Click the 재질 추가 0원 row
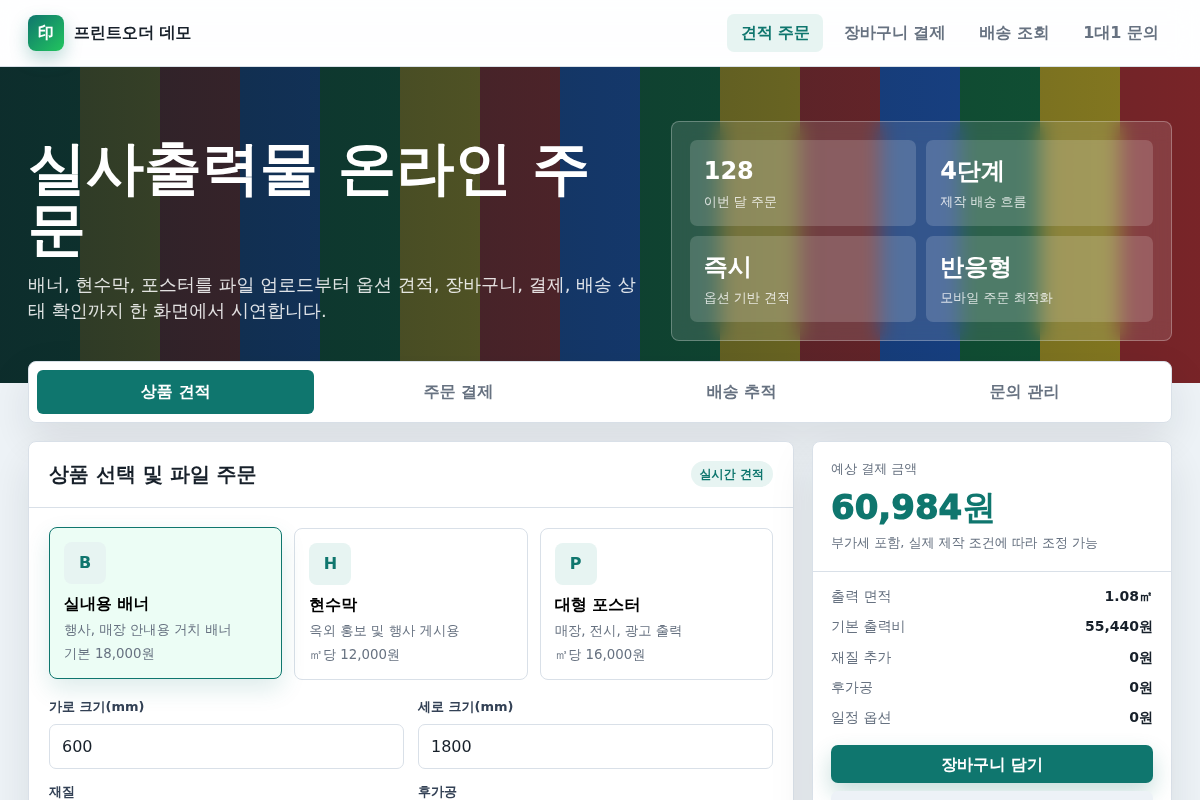 tap(992, 657)
